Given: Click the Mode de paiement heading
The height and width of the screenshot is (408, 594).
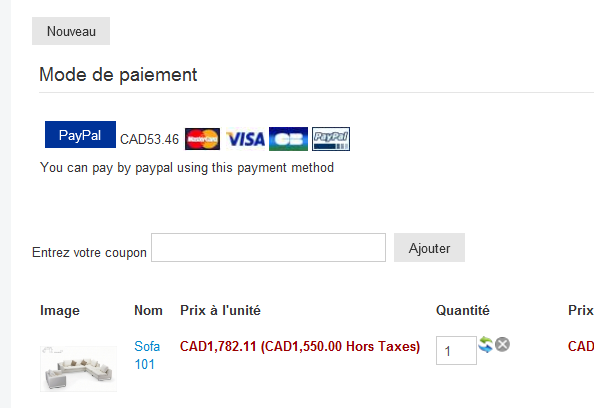Looking at the screenshot, I should pos(118,74).
